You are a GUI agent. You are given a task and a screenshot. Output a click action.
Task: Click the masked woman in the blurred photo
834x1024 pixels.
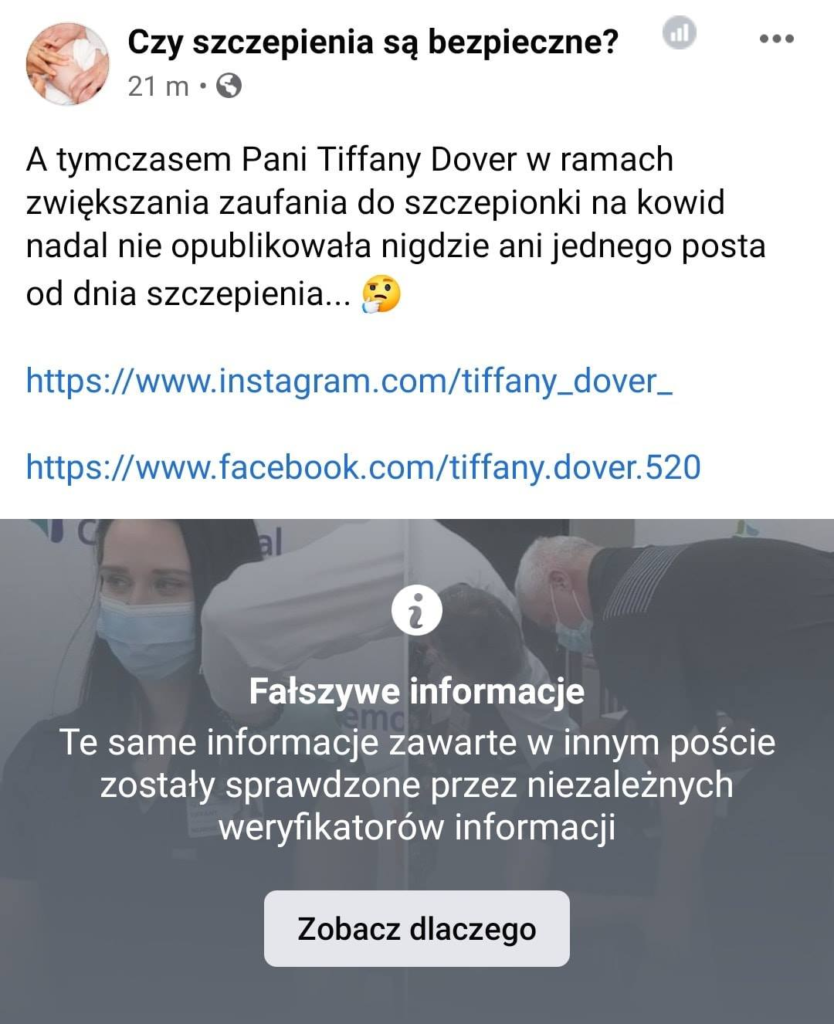click(140, 653)
